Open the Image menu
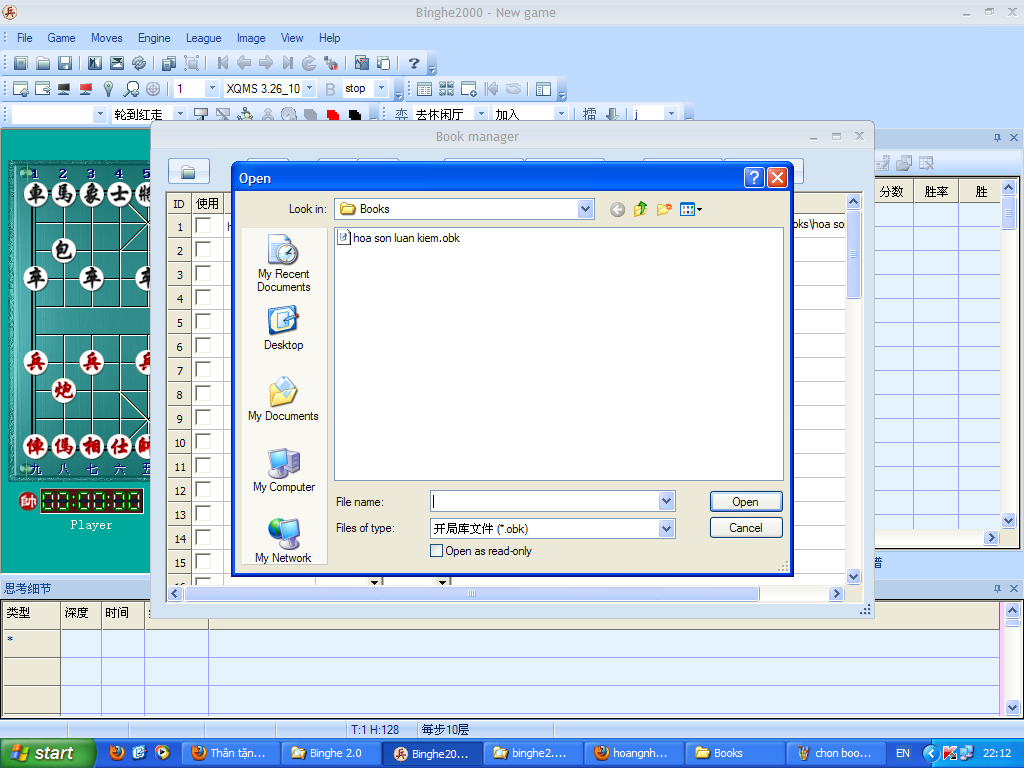The image size is (1024, 768). point(251,38)
